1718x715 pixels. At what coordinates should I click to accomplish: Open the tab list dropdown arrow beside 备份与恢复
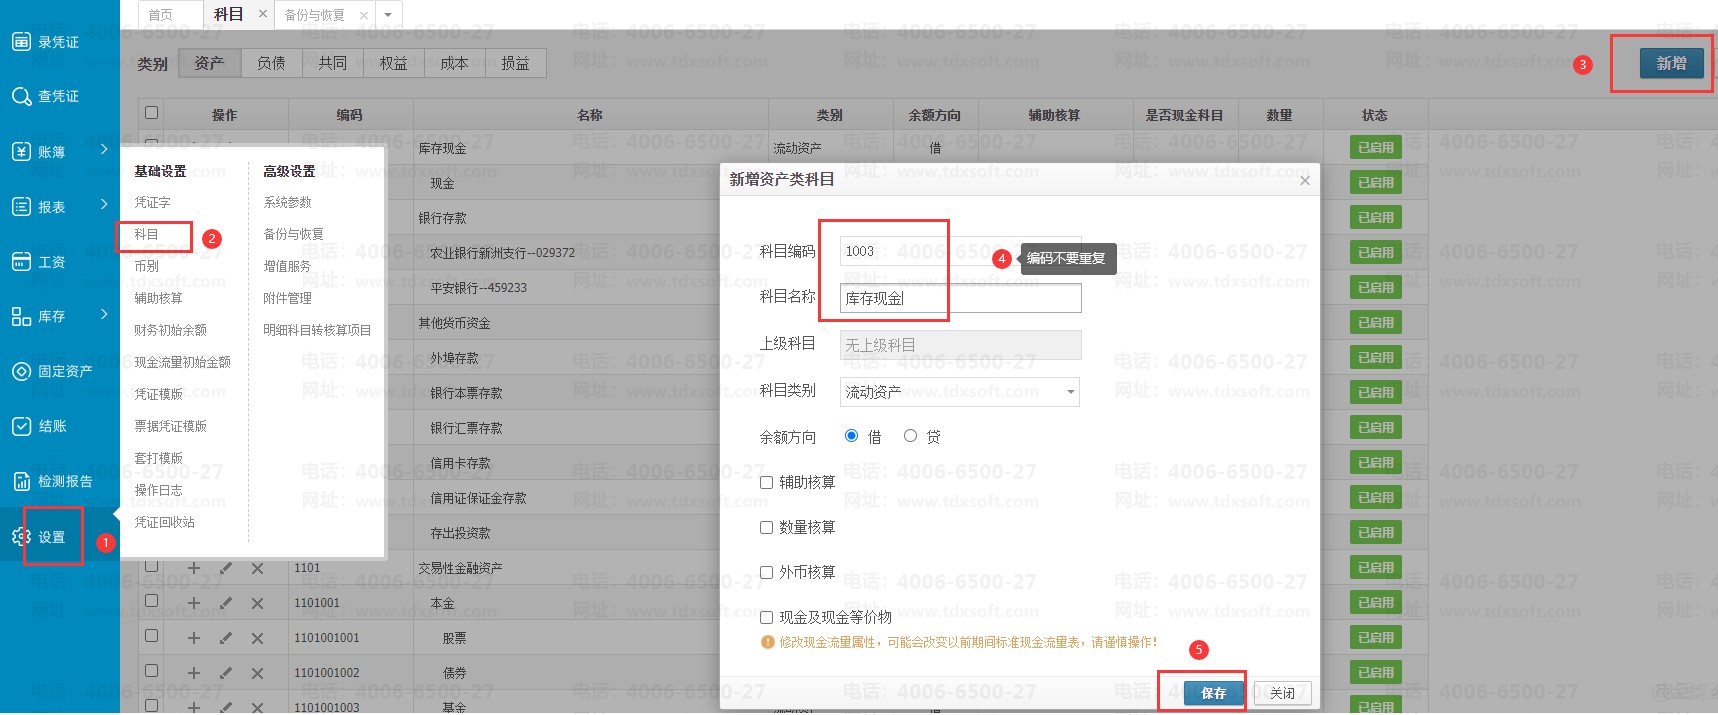pyautogui.click(x=388, y=15)
